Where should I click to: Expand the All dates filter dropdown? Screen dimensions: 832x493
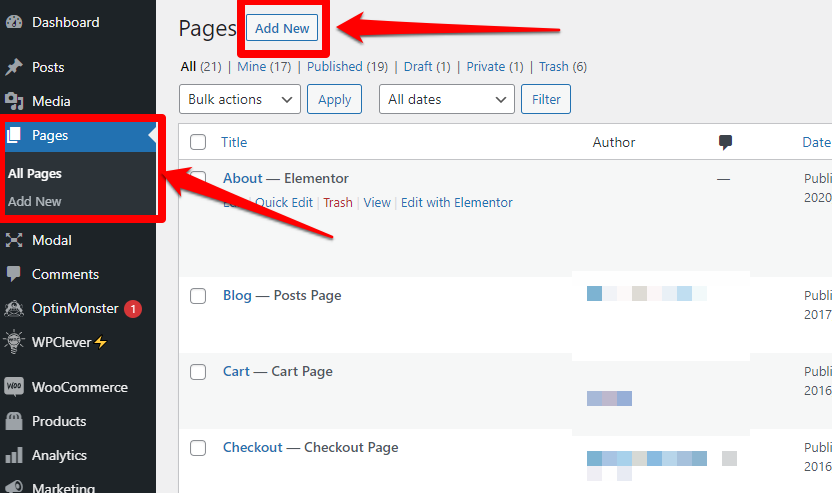[x=447, y=99]
